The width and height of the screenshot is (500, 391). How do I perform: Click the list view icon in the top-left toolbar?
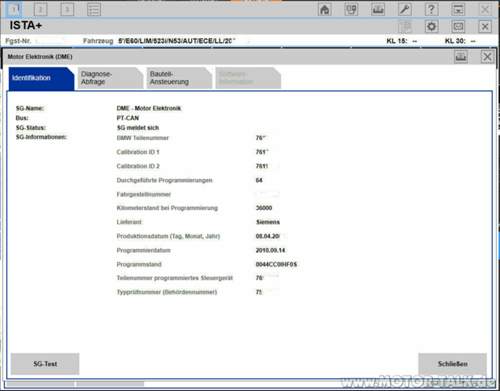(94, 9)
